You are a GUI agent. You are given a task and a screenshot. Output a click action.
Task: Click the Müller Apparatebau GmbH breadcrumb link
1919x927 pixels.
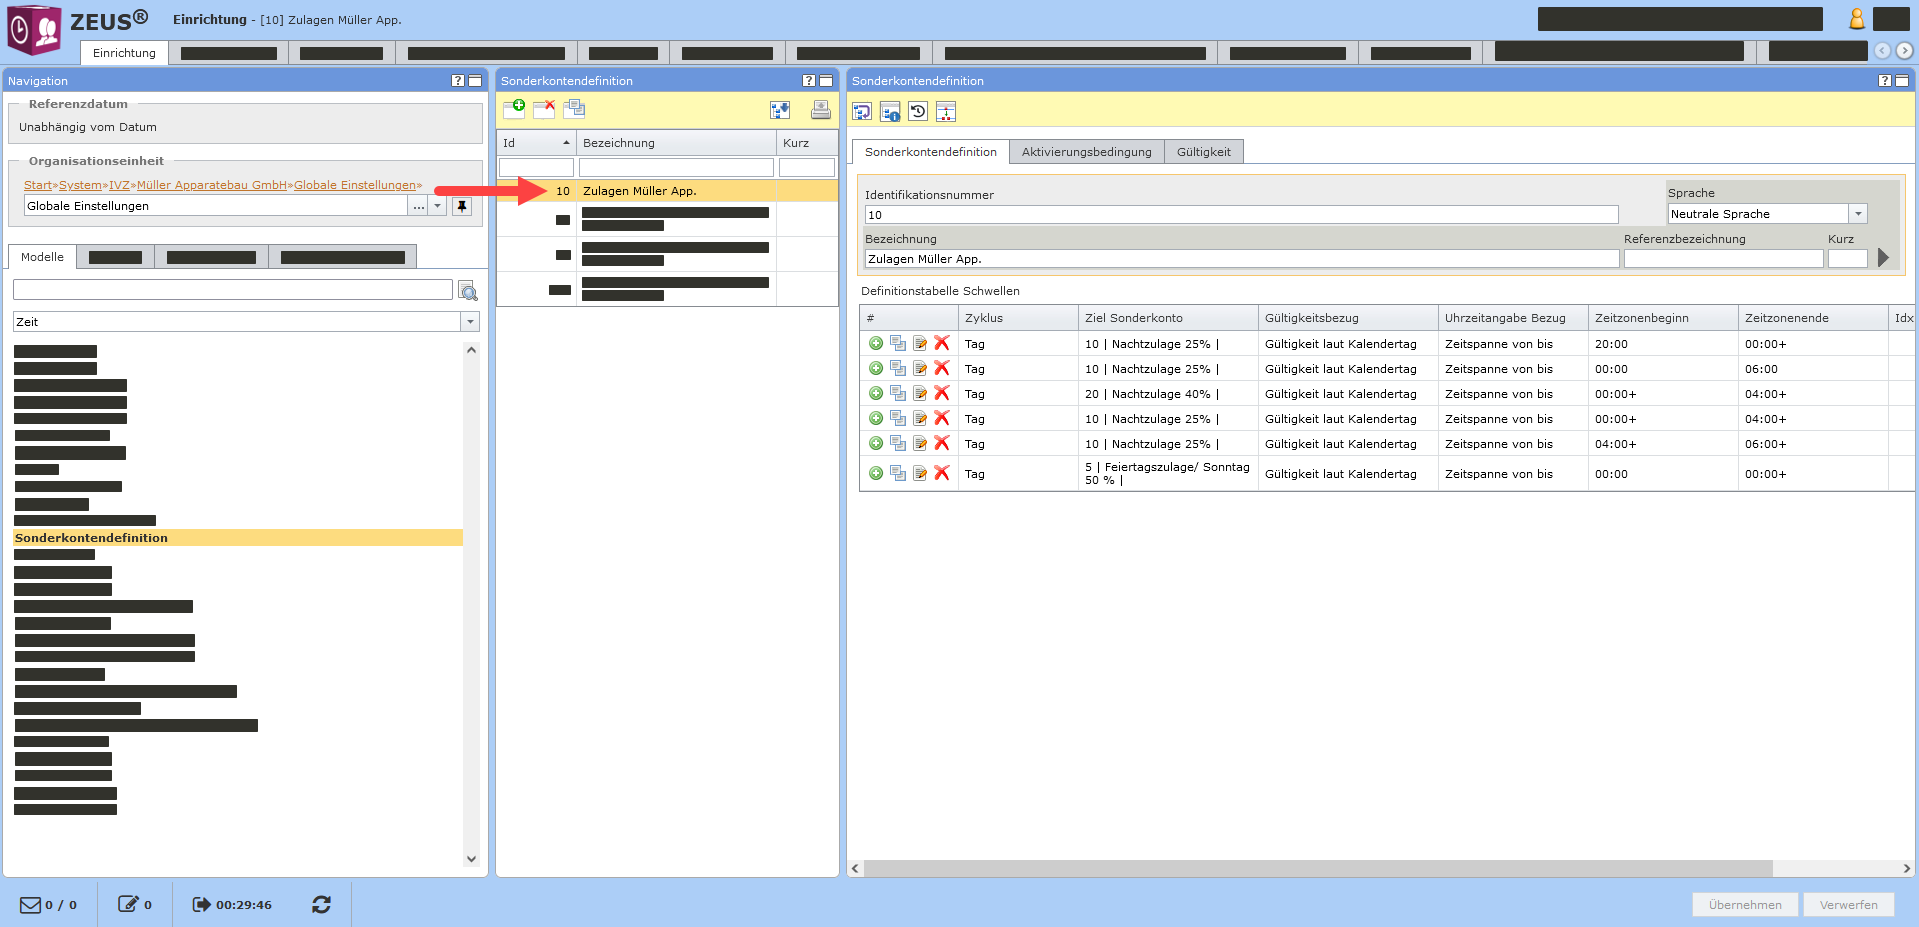tap(212, 185)
